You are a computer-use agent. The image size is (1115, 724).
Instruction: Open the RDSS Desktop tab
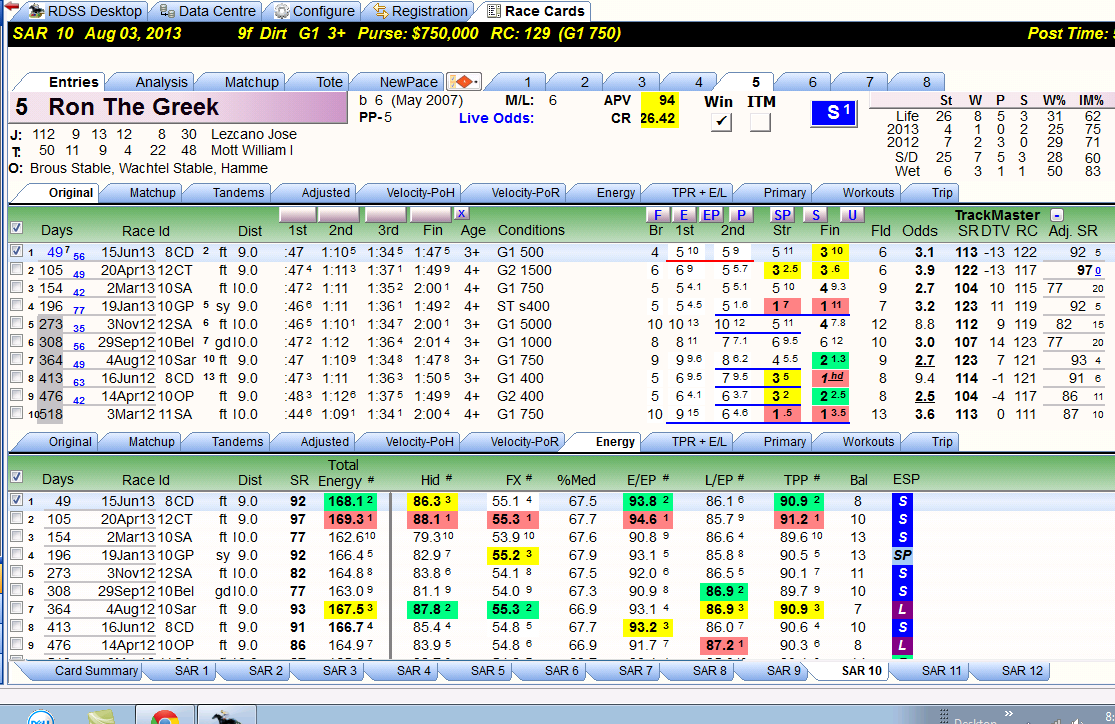85,11
